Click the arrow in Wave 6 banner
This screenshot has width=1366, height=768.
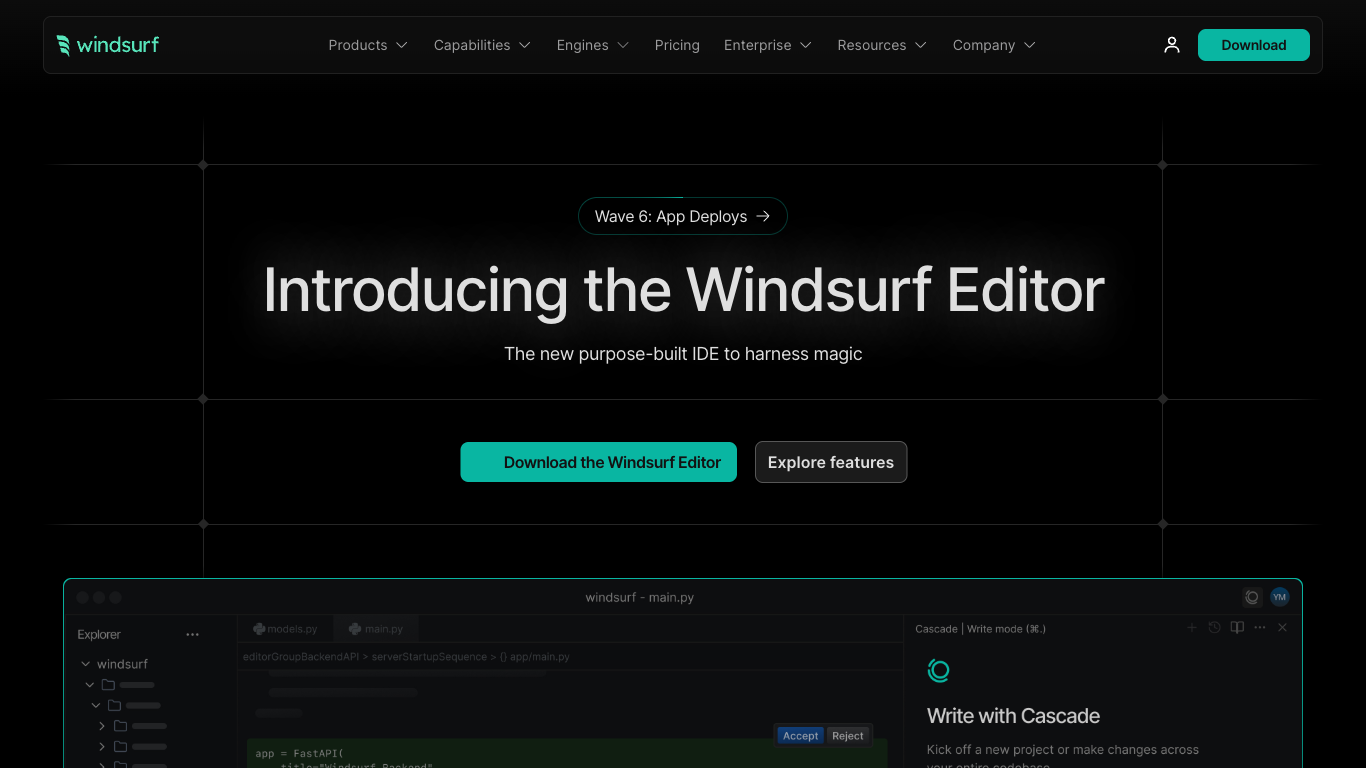(x=764, y=216)
